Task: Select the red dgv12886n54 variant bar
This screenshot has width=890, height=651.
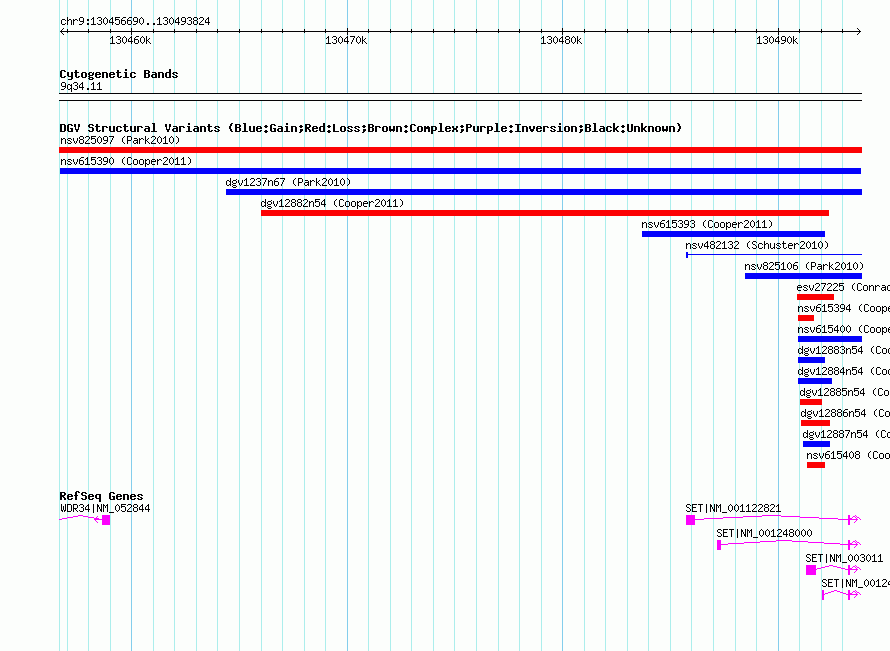Action: (x=816, y=423)
